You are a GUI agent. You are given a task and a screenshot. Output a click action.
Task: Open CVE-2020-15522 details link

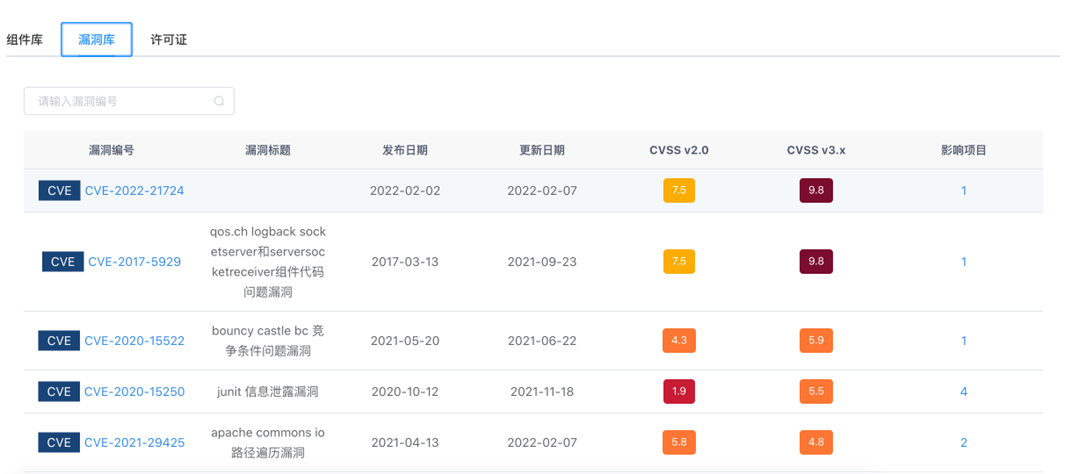134,341
